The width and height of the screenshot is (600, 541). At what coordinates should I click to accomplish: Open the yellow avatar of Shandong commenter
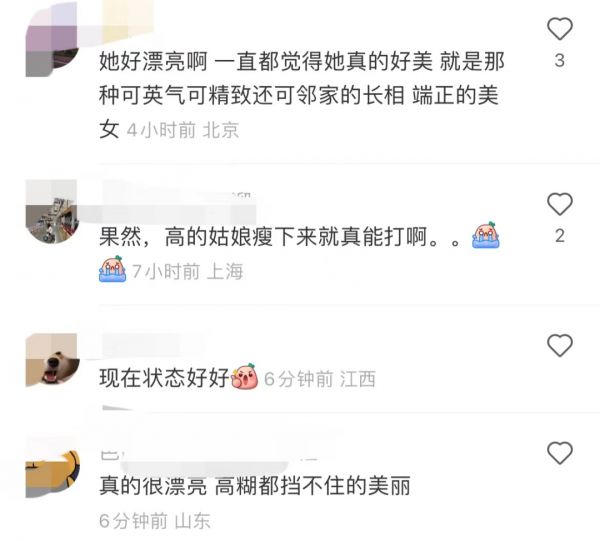tap(52, 474)
